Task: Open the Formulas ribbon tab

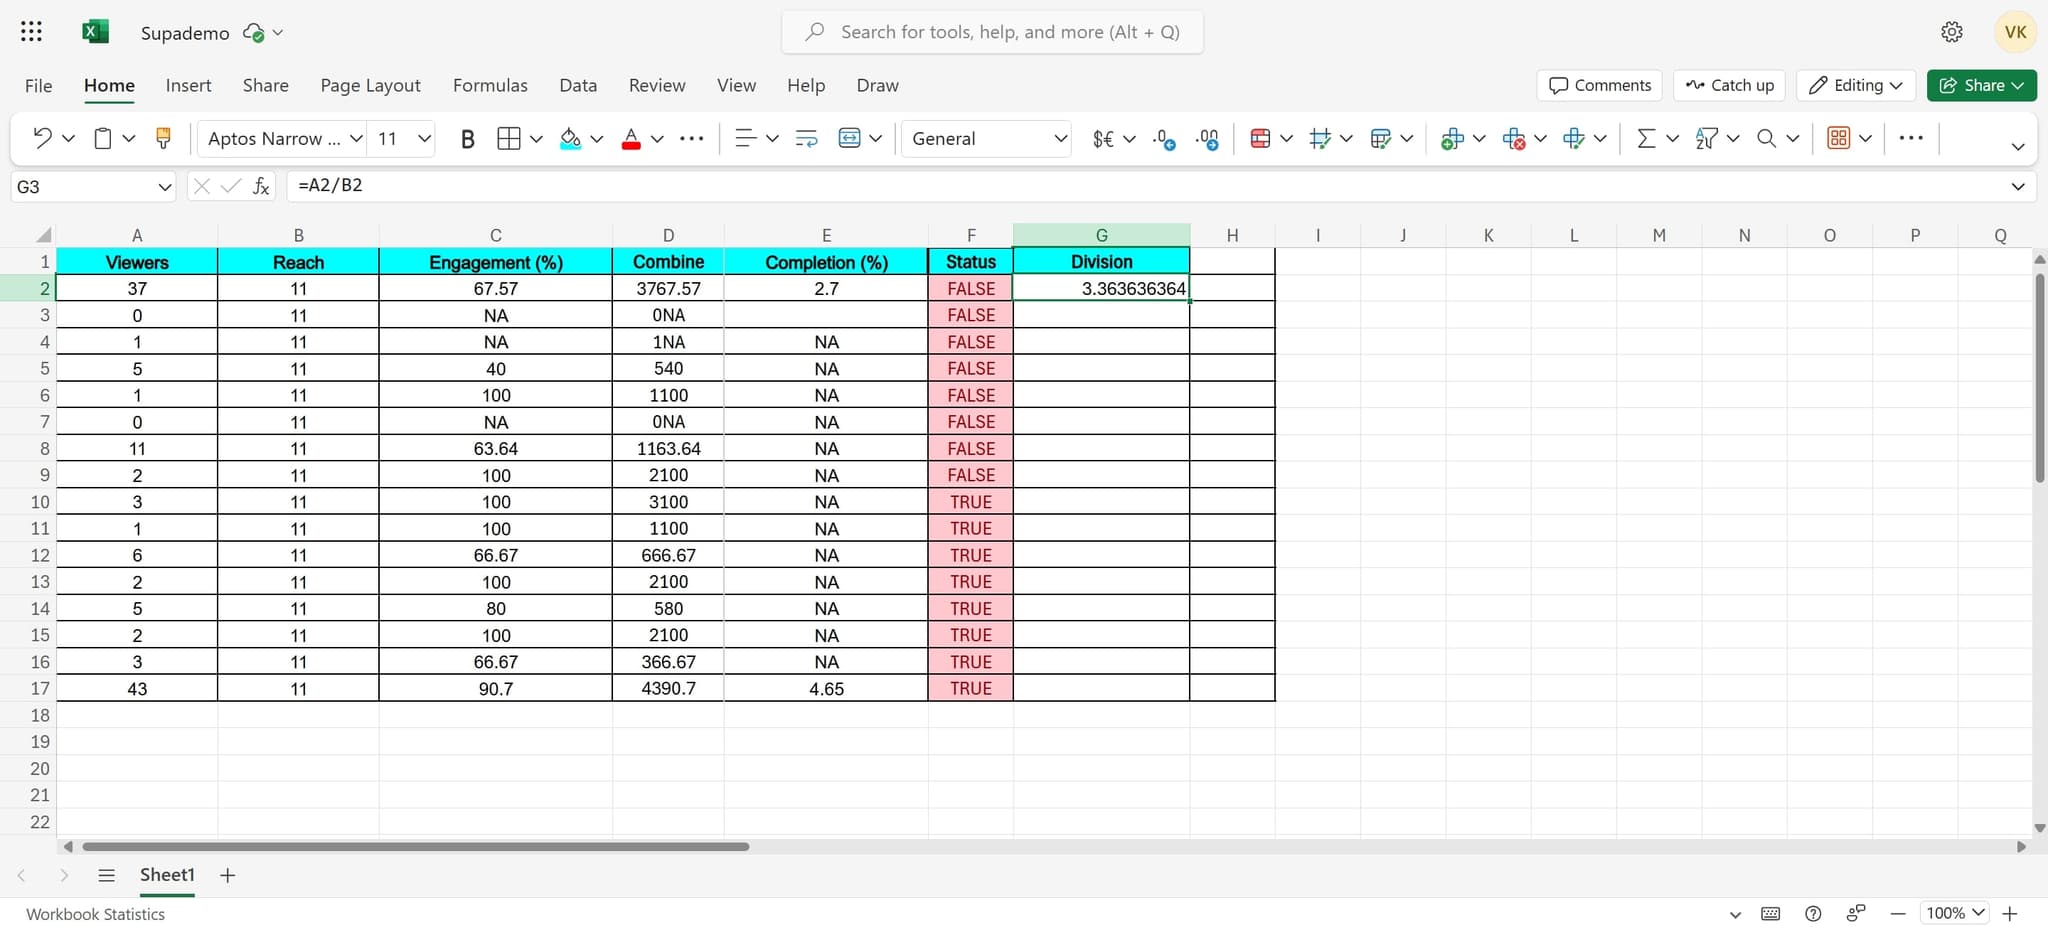Action: coord(490,85)
